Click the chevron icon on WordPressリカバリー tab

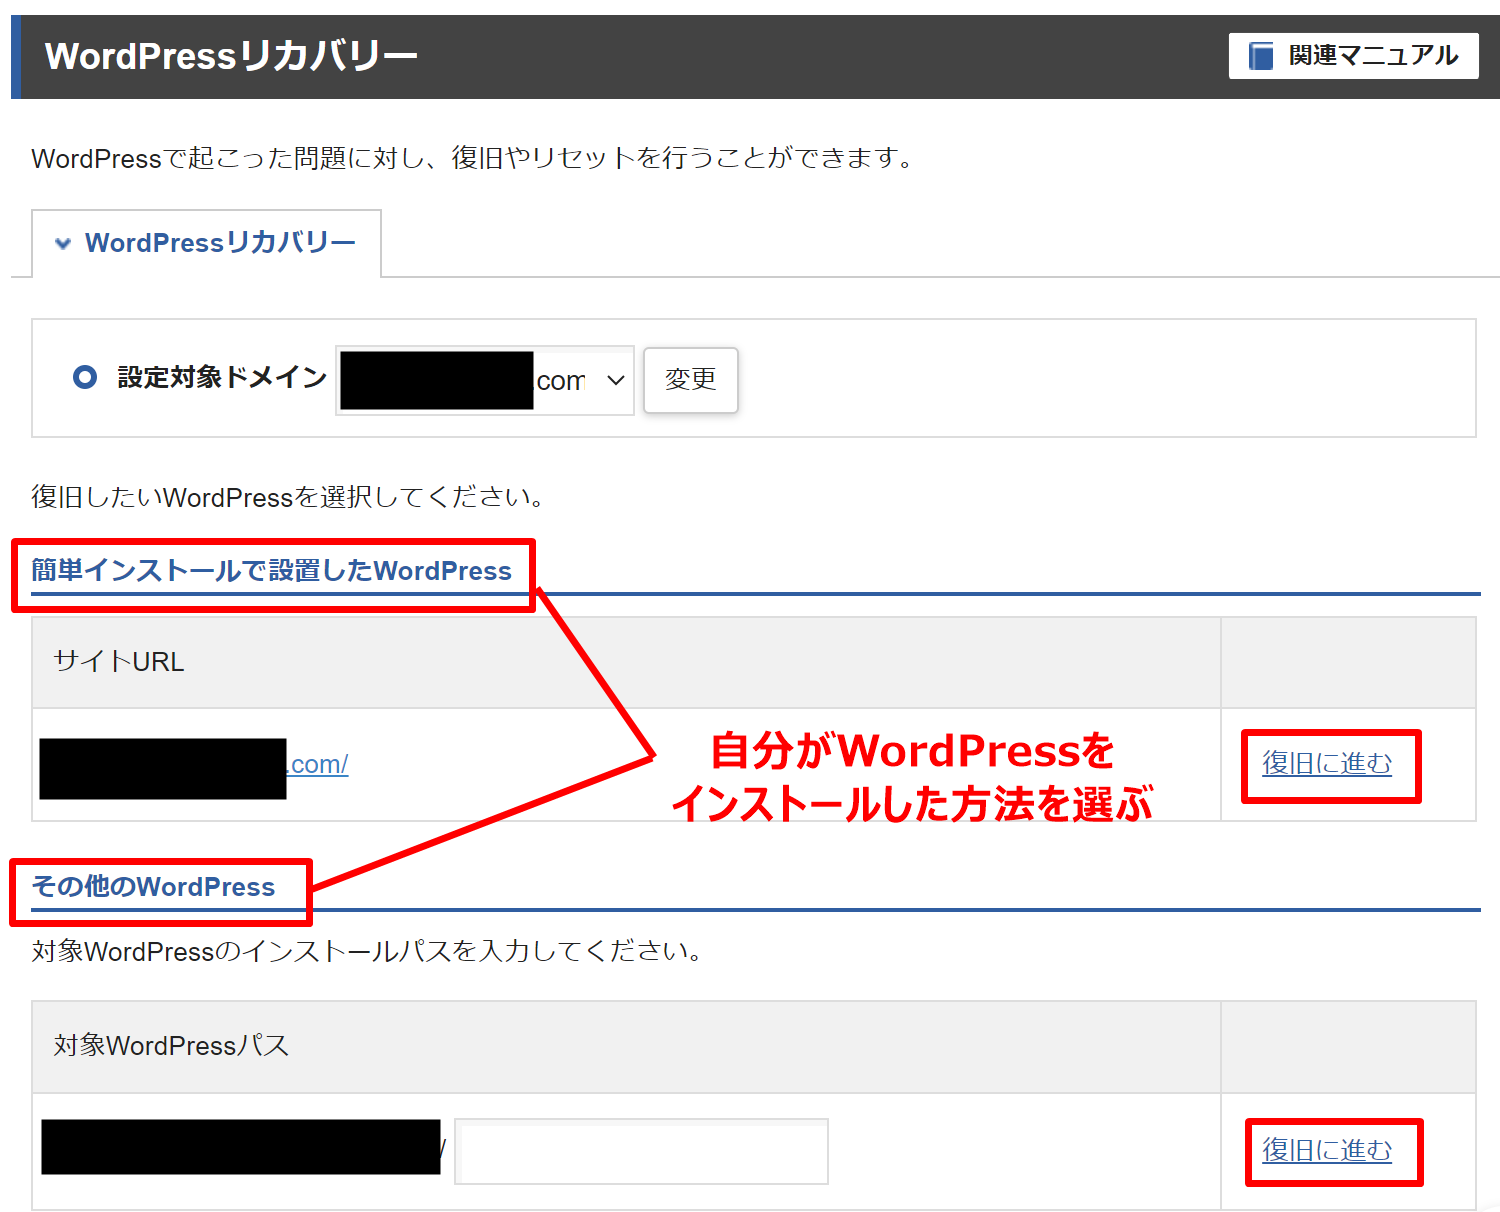click(x=63, y=244)
